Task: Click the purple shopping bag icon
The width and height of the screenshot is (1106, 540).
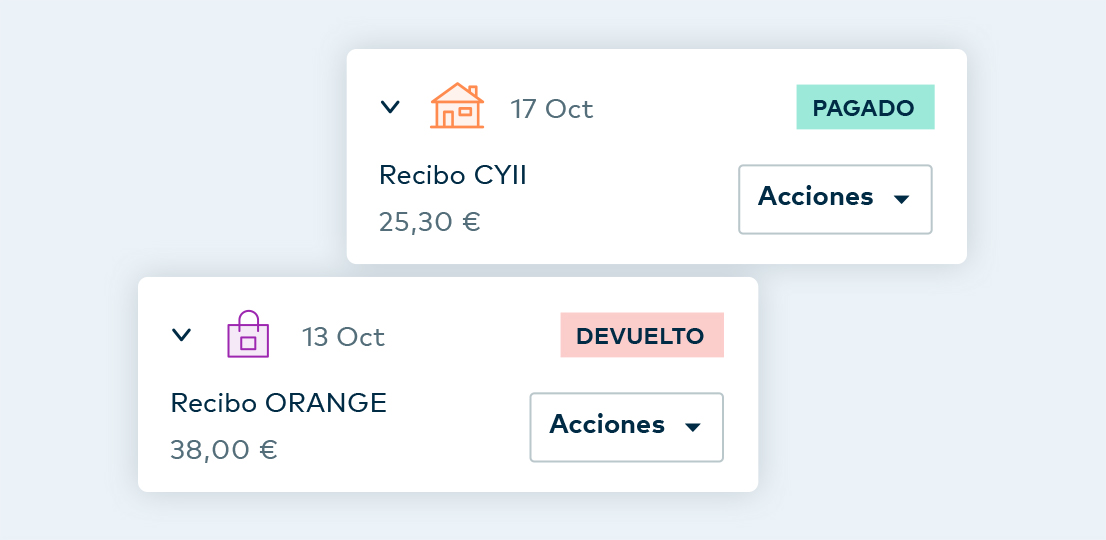Action: click(x=248, y=335)
